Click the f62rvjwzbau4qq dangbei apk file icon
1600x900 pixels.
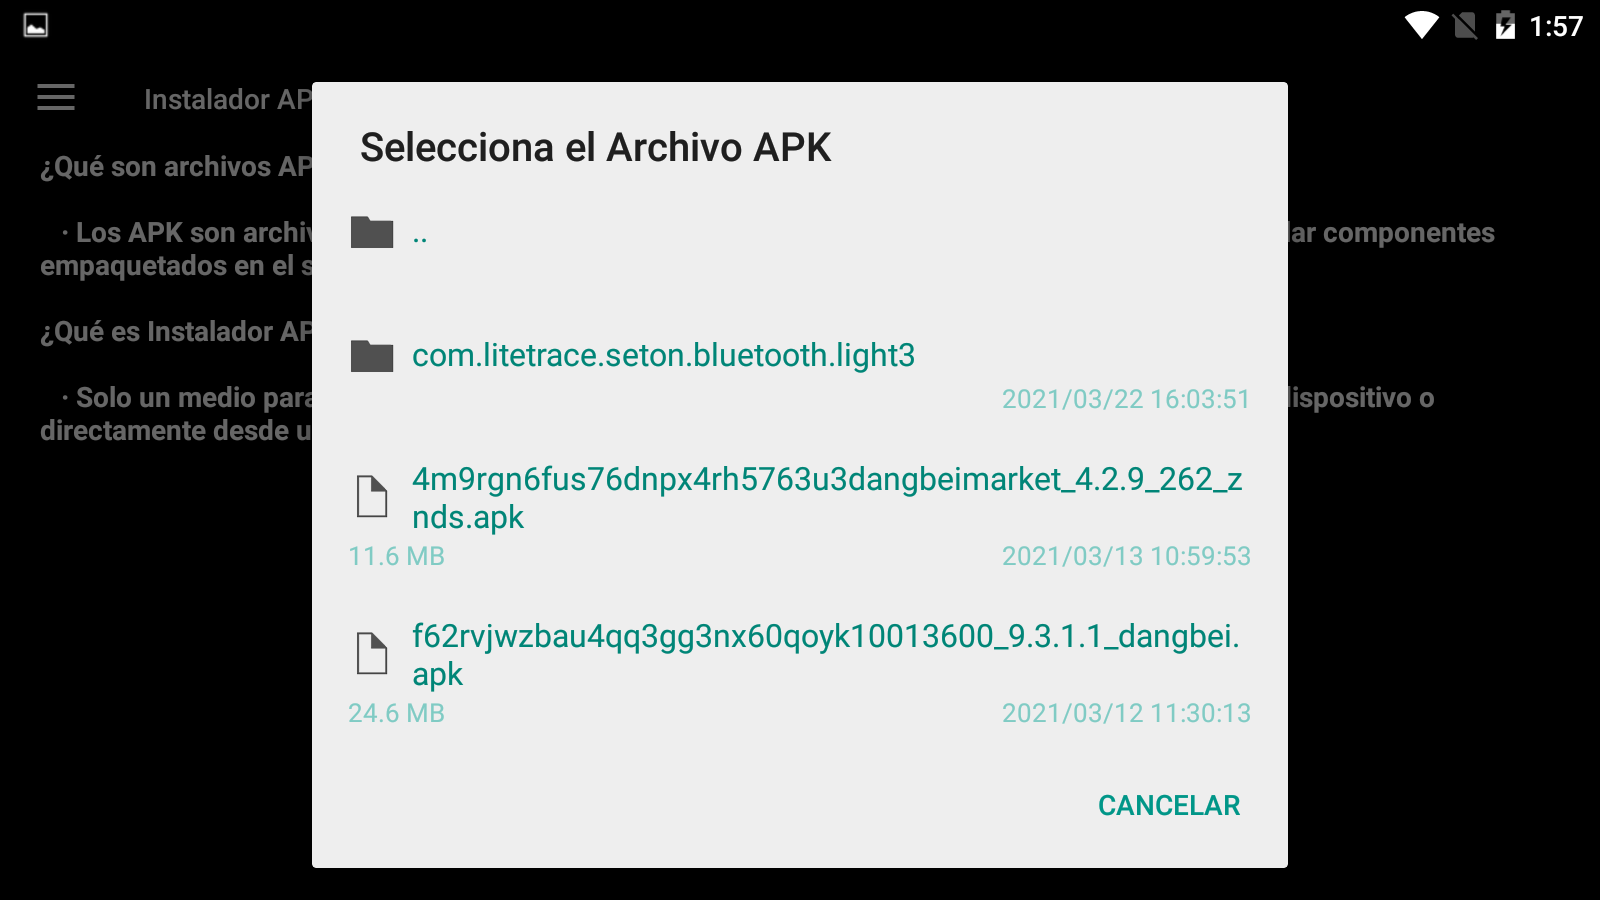click(372, 654)
